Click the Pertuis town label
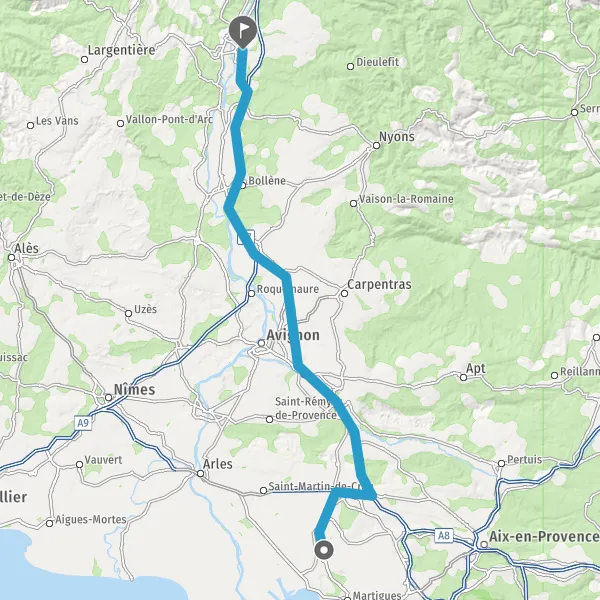The image size is (600, 600). (525, 459)
